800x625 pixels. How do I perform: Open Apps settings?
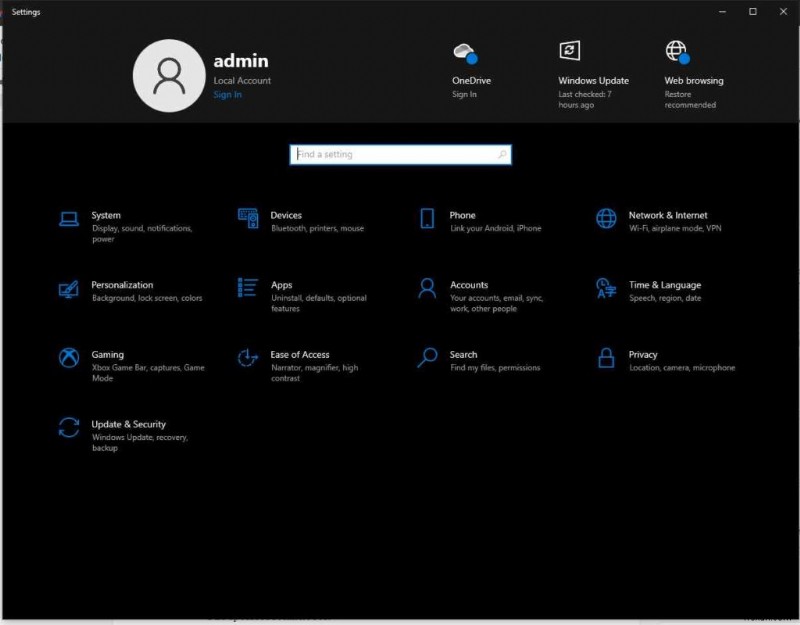[280, 284]
